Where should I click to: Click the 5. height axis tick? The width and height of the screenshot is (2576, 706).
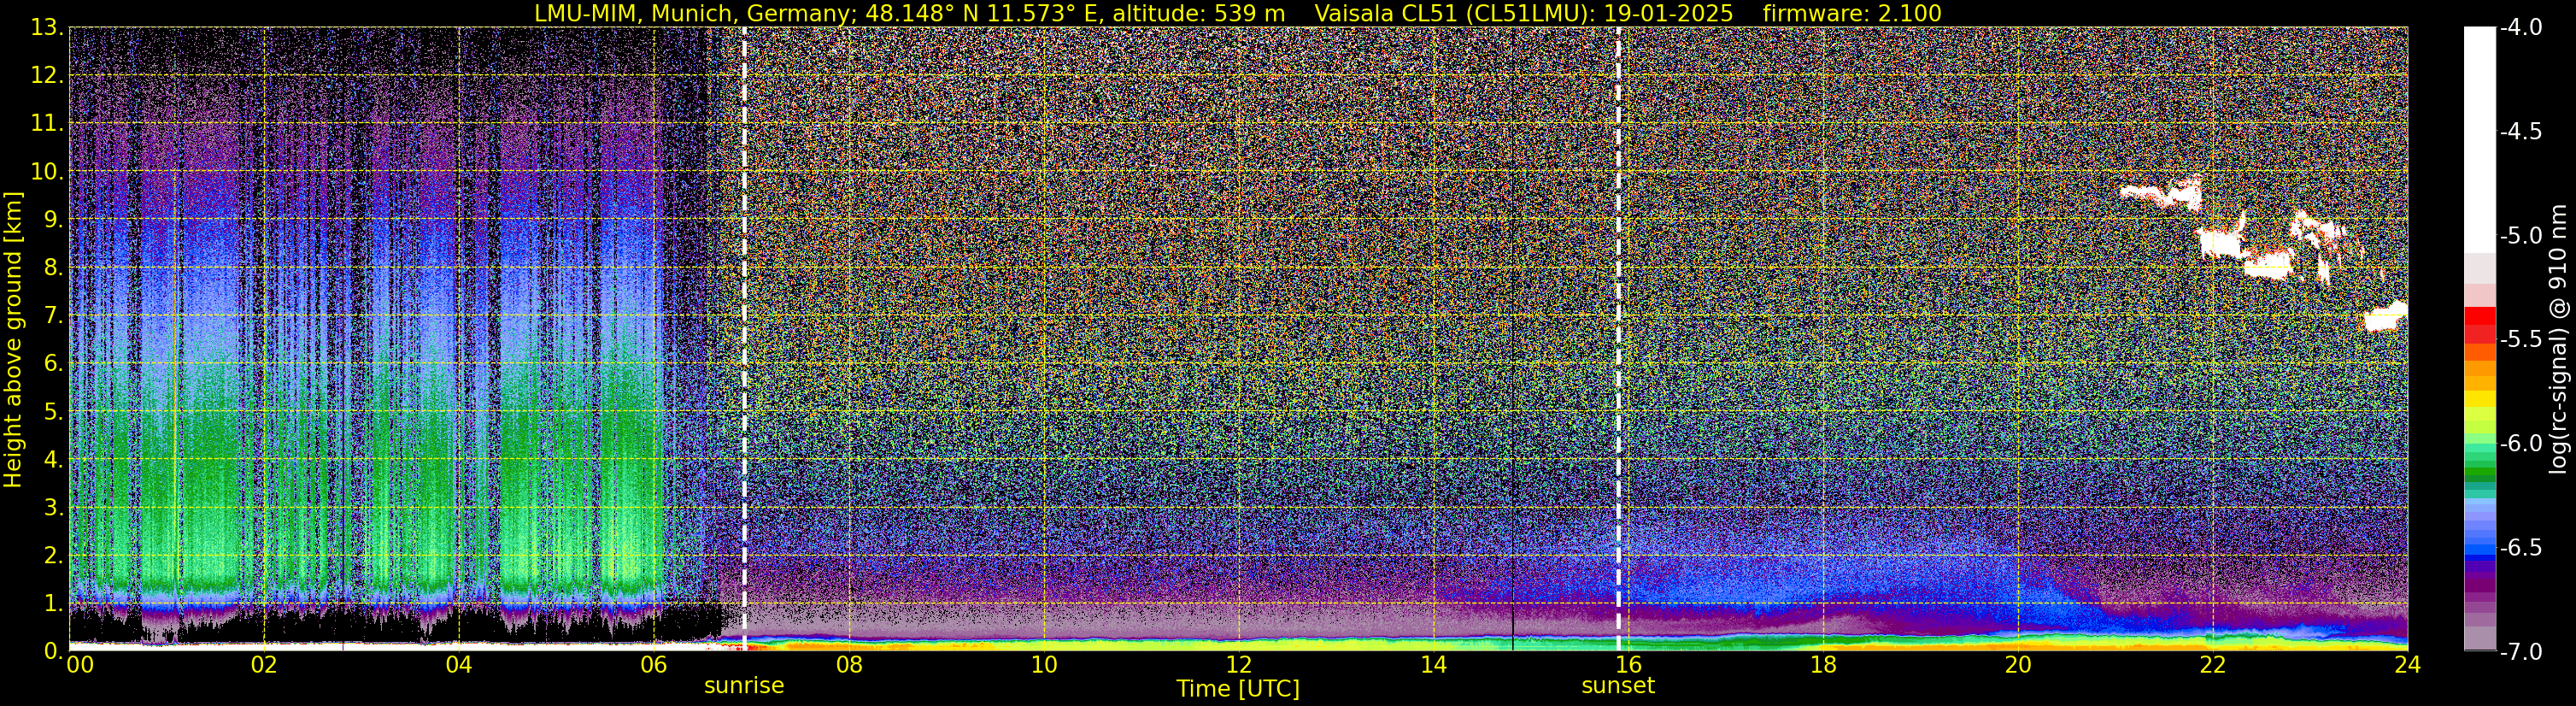pos(54,412)
